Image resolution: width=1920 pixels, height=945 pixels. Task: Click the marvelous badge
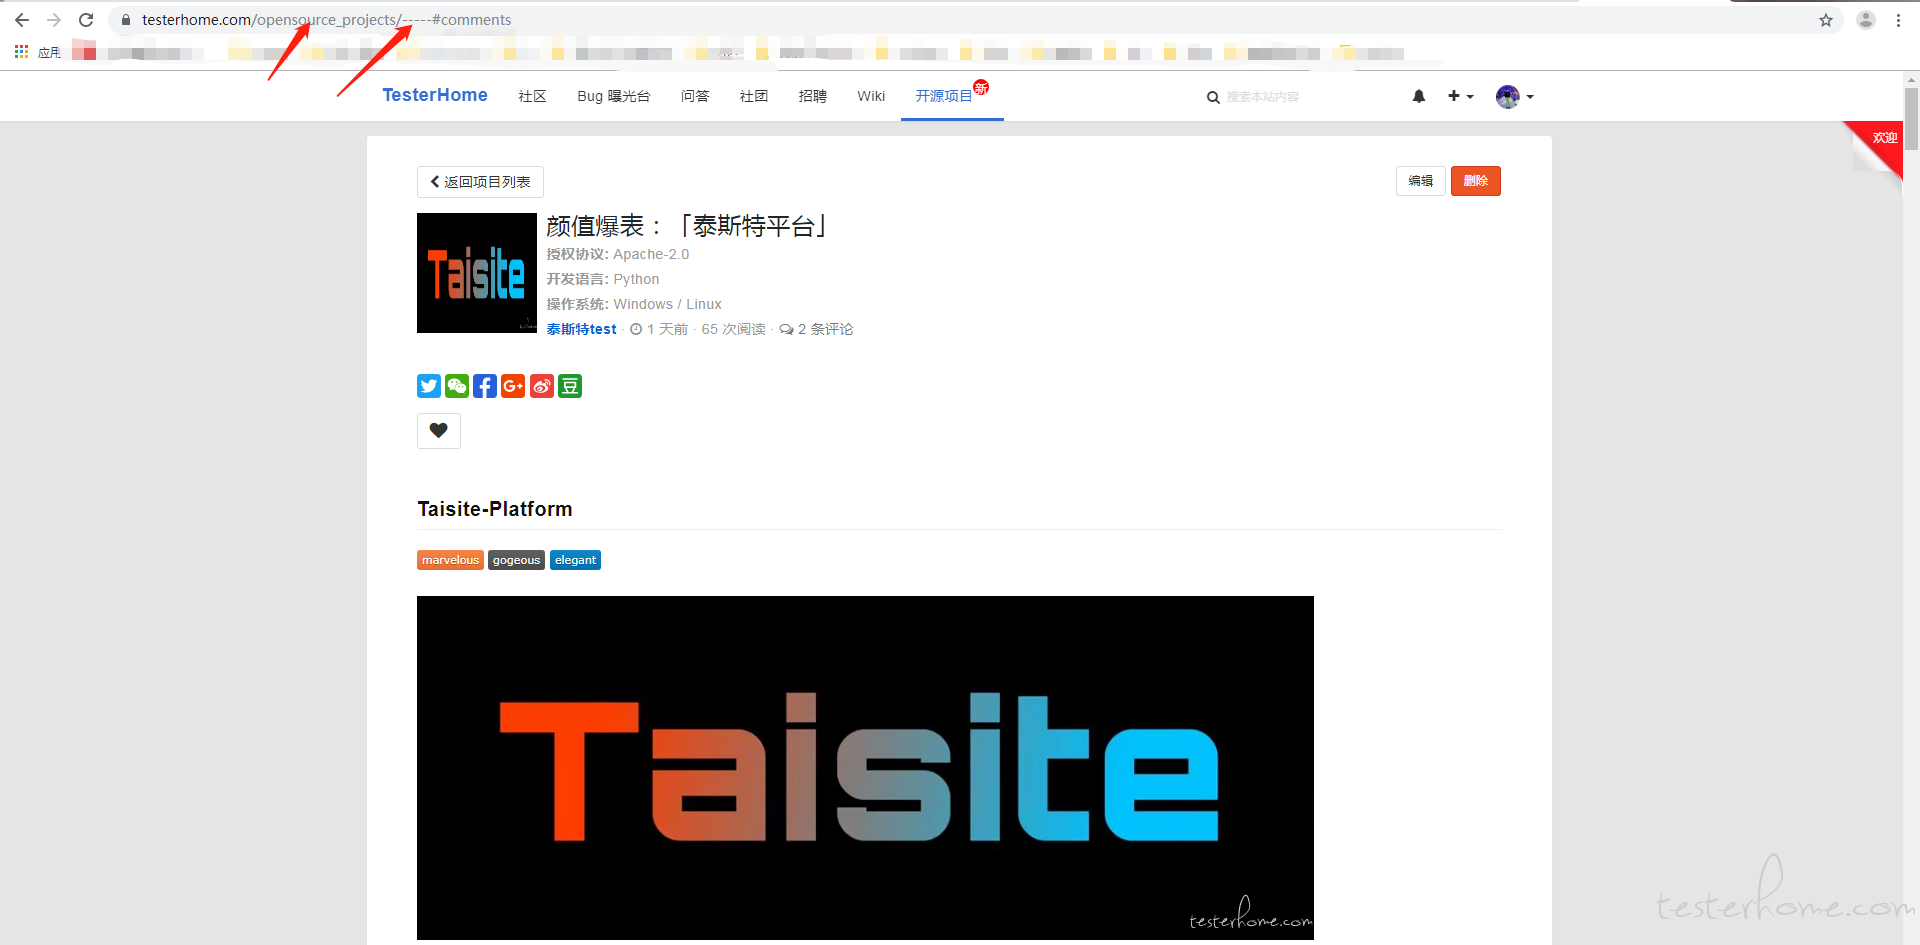450,560
